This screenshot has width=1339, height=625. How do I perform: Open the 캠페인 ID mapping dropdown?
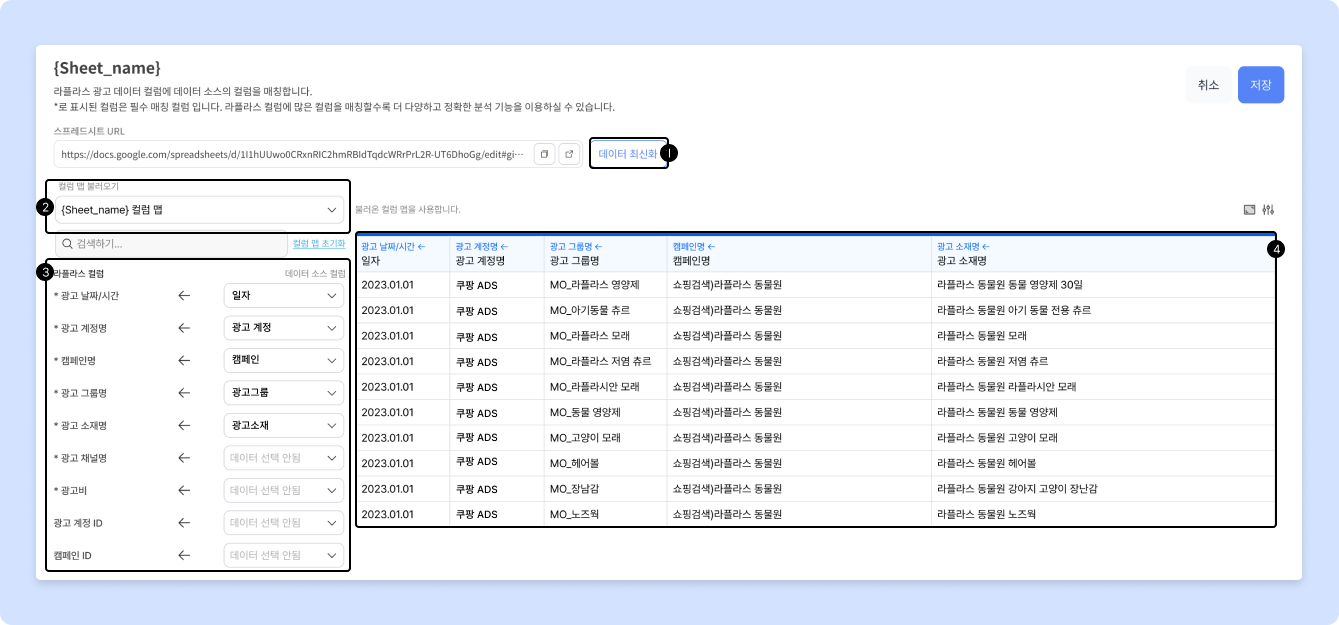pyautogui.click(x=283, y=555)
